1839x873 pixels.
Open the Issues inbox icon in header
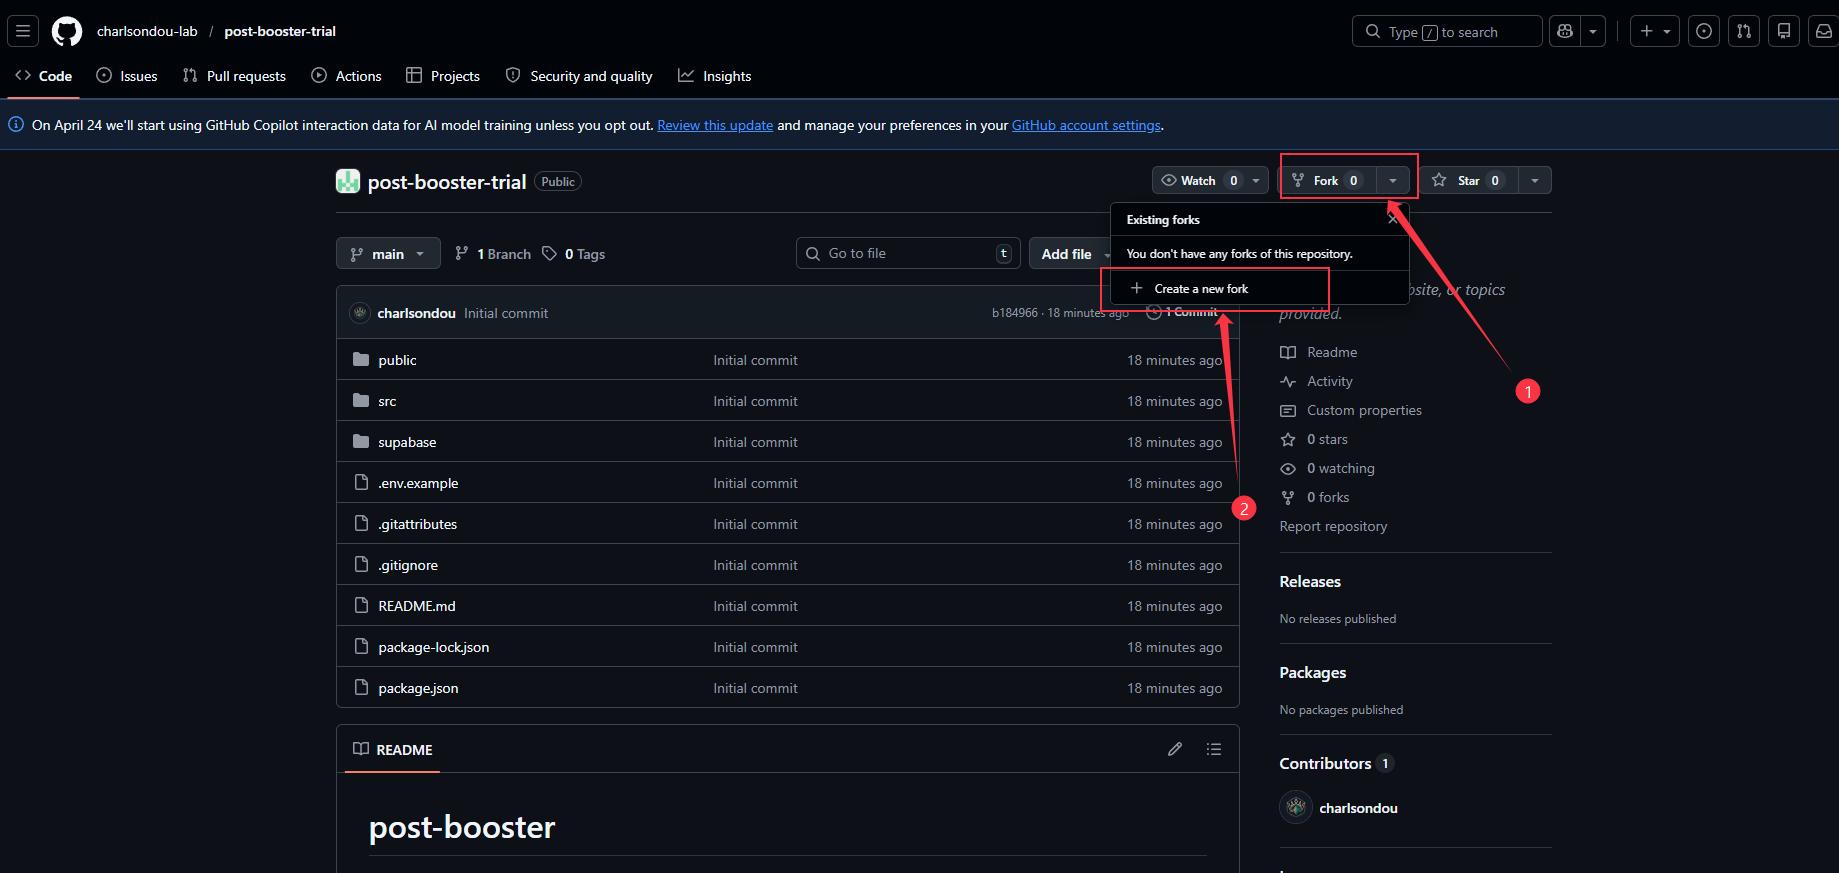click(x=1704, y=31)
